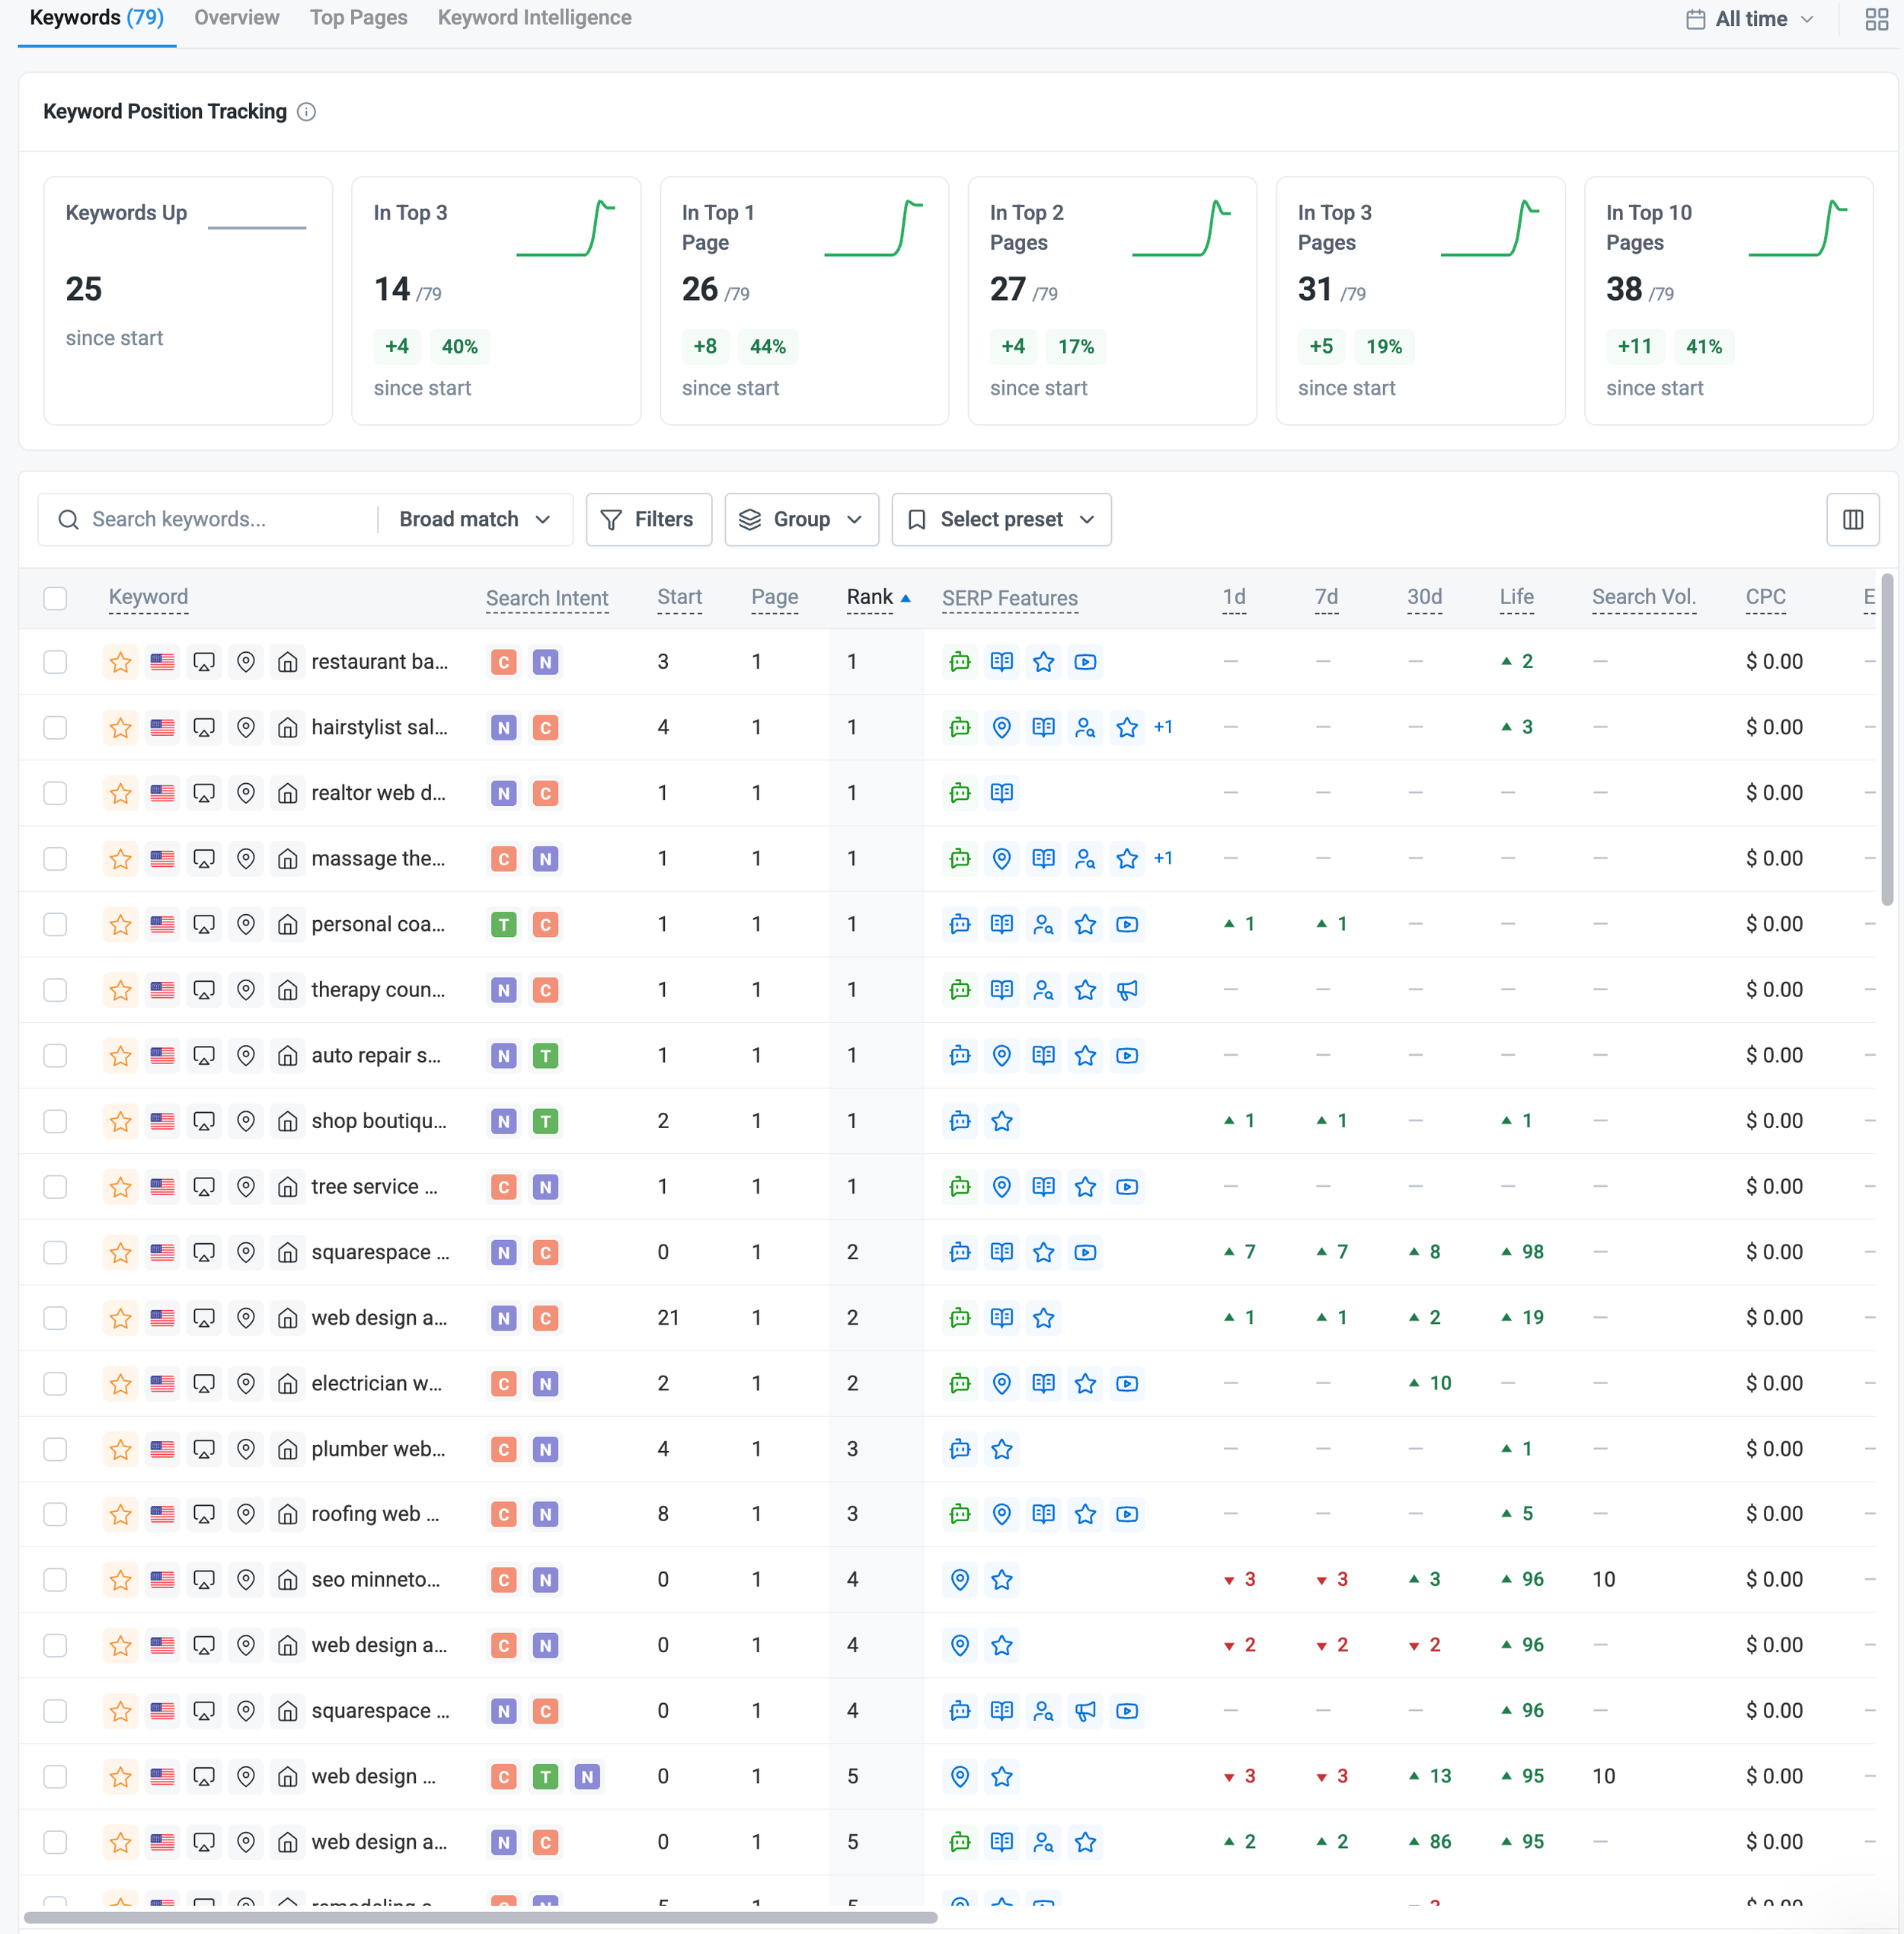The height and width of the screenshot is (1934, 1904).
Task: Click the AI robot SERP icon in the realtor web d... row
Action: click(960, 793)
